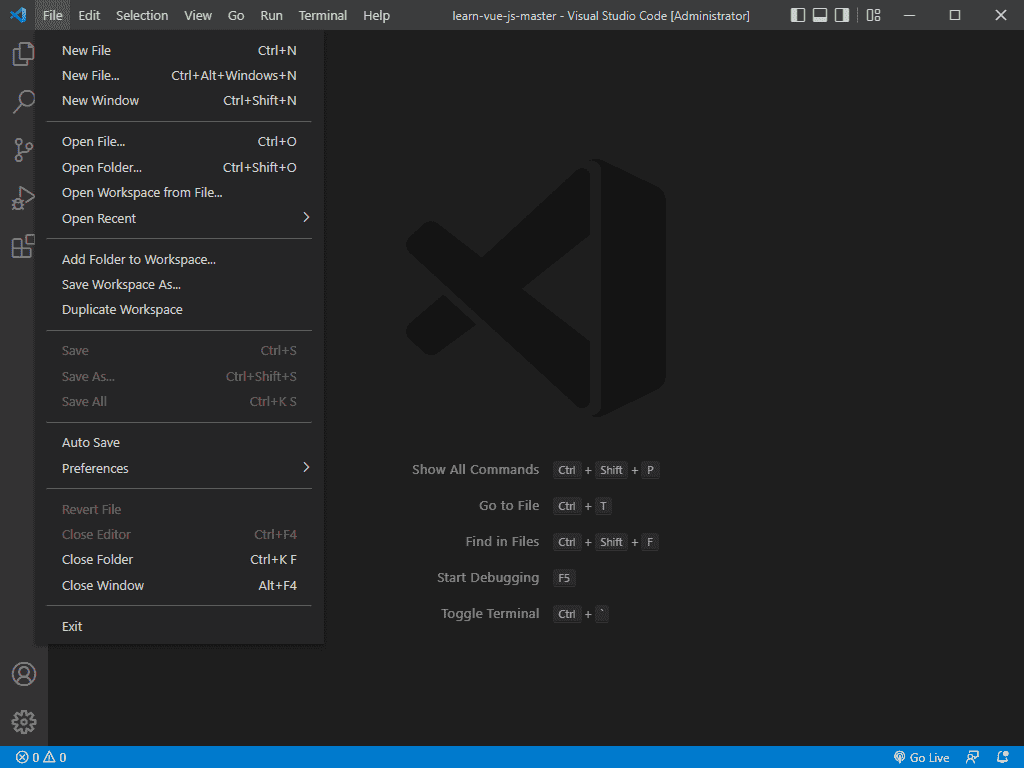Image resolution: width=1024 pixels, height=768 pixels.
Task: Open the Manage gear icon
Action: (24, 722)
